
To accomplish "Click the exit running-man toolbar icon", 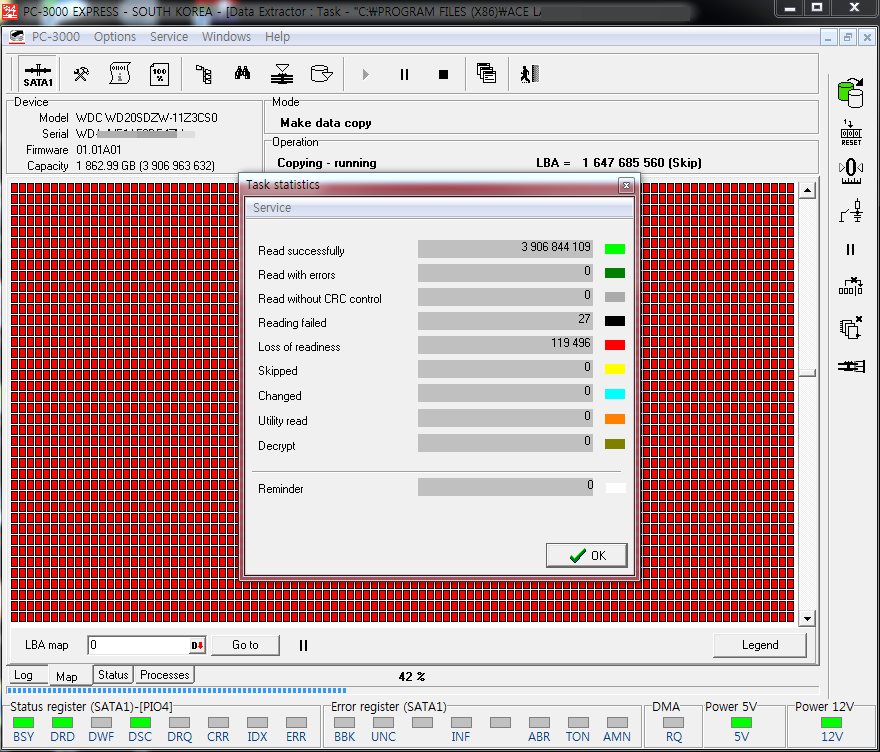I will tap(529, 74).
